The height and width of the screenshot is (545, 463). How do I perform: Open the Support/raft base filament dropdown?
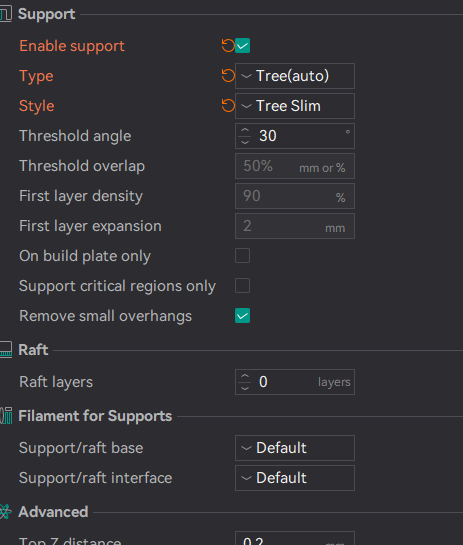click(x=295, y=448)
